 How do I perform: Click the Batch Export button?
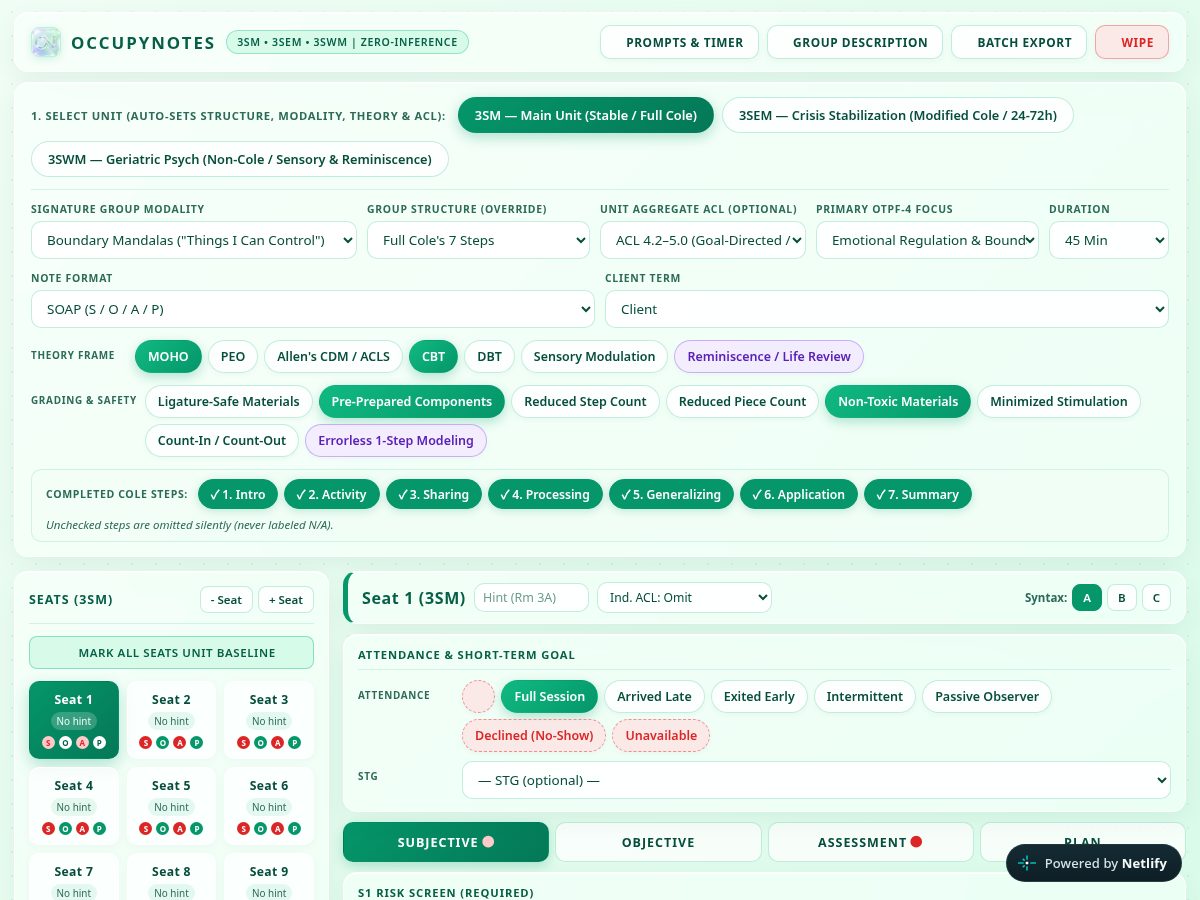point(1019,42)
